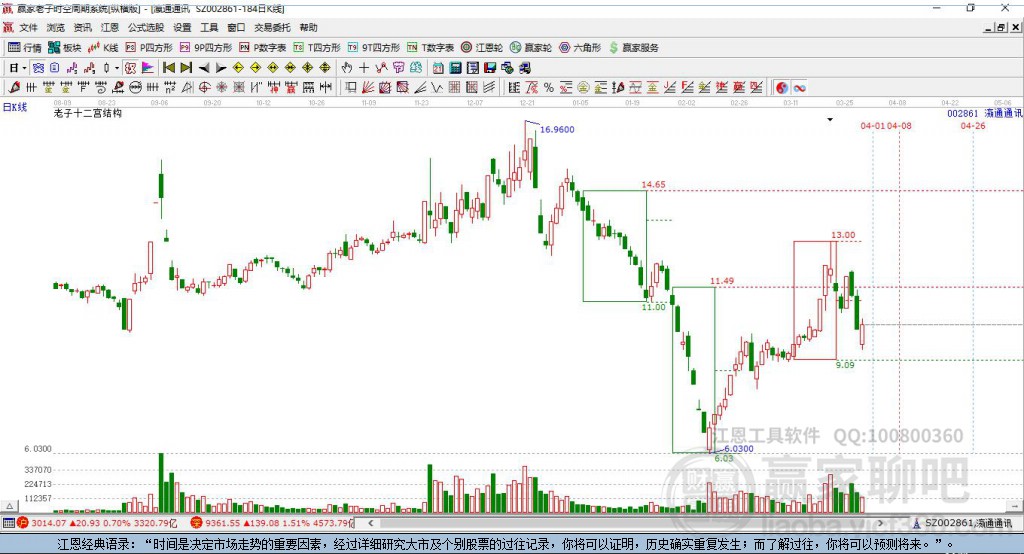
Task: Select the zigzag wave line tool
Action: pyautogui.click(x=437, y=88)
